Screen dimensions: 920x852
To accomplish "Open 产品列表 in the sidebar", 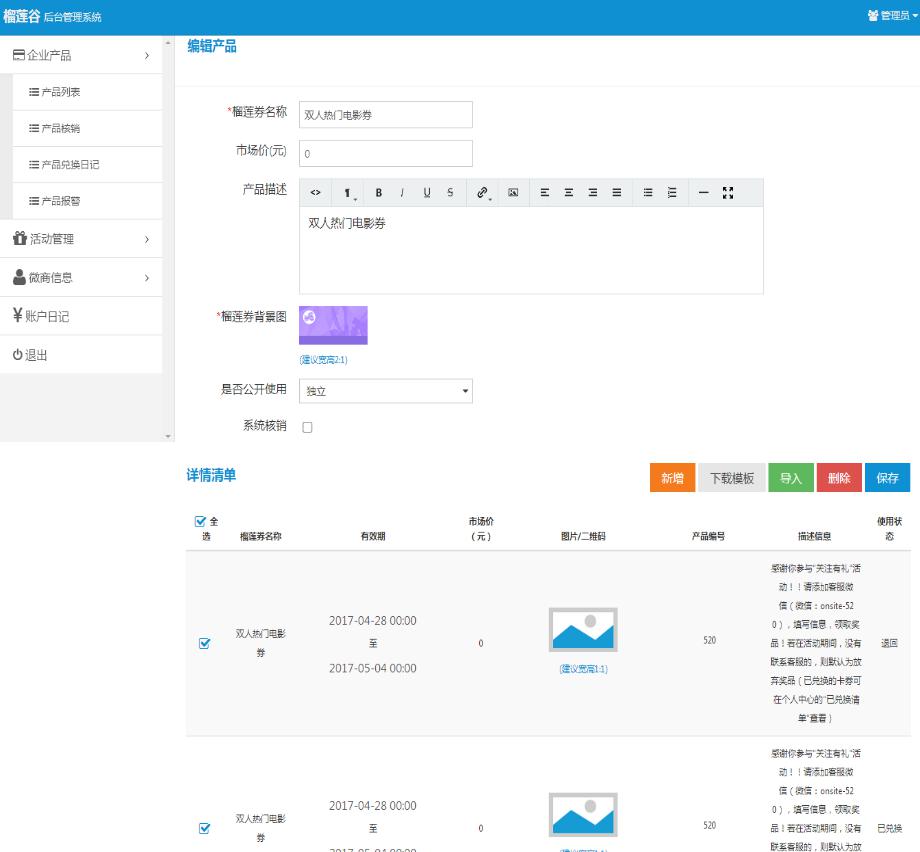I will [87, 92].
